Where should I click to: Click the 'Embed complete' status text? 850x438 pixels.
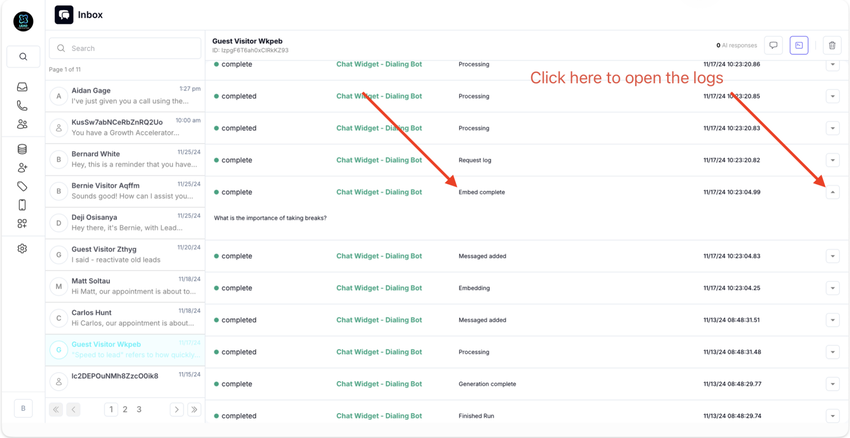point(481,192)
